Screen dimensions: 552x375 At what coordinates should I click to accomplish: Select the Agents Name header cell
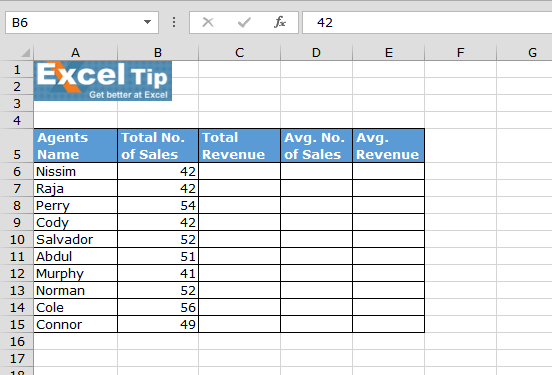click(x=75, y=146)
